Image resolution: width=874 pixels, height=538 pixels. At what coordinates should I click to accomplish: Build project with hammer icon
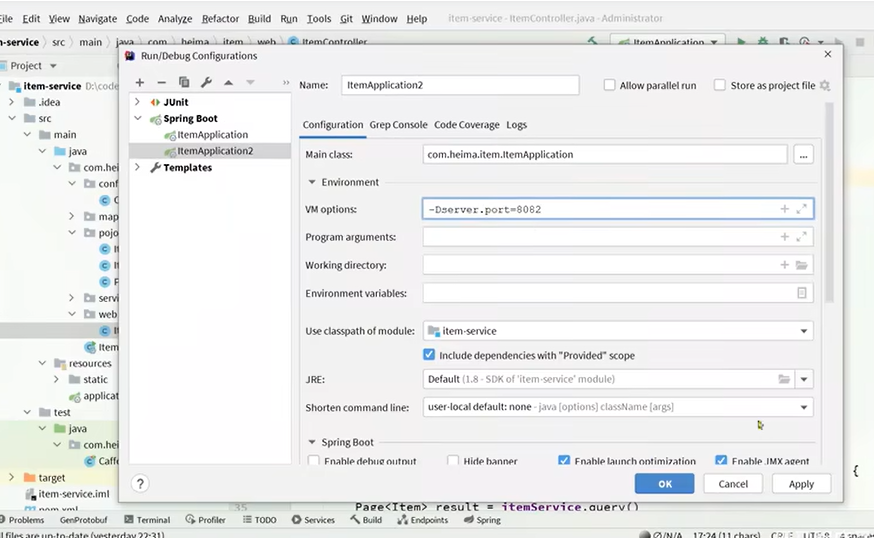coord(593,41)
